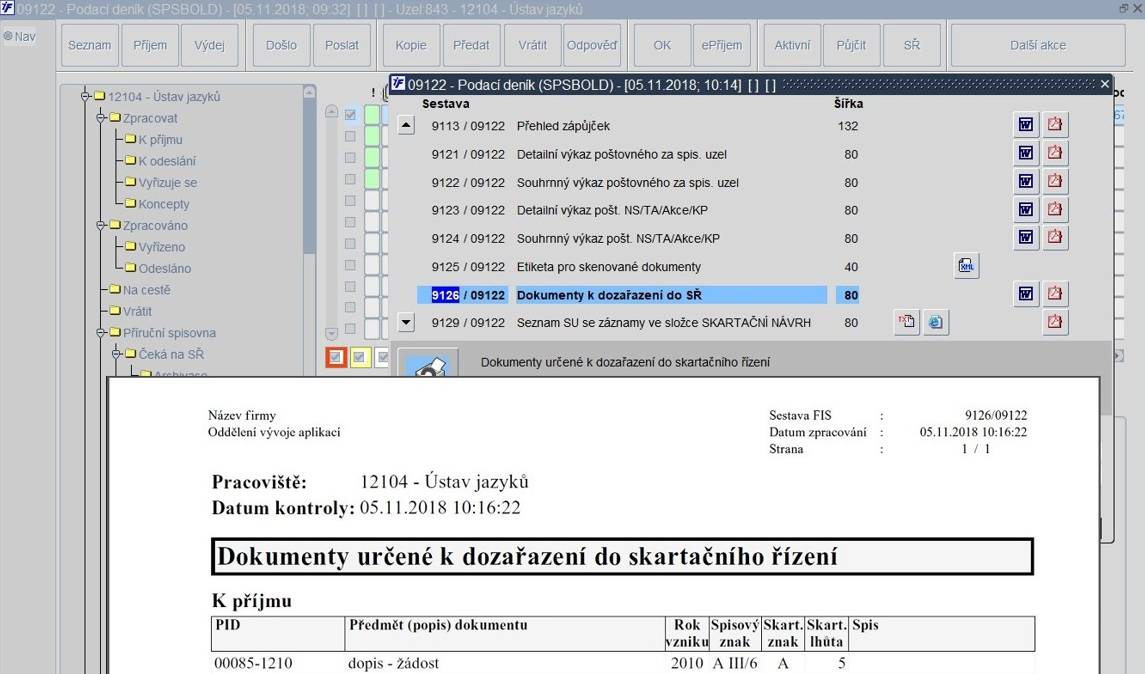Select the row Přehled zápůjček
This screenshot has width=1145, height=674.
[622, 126]
